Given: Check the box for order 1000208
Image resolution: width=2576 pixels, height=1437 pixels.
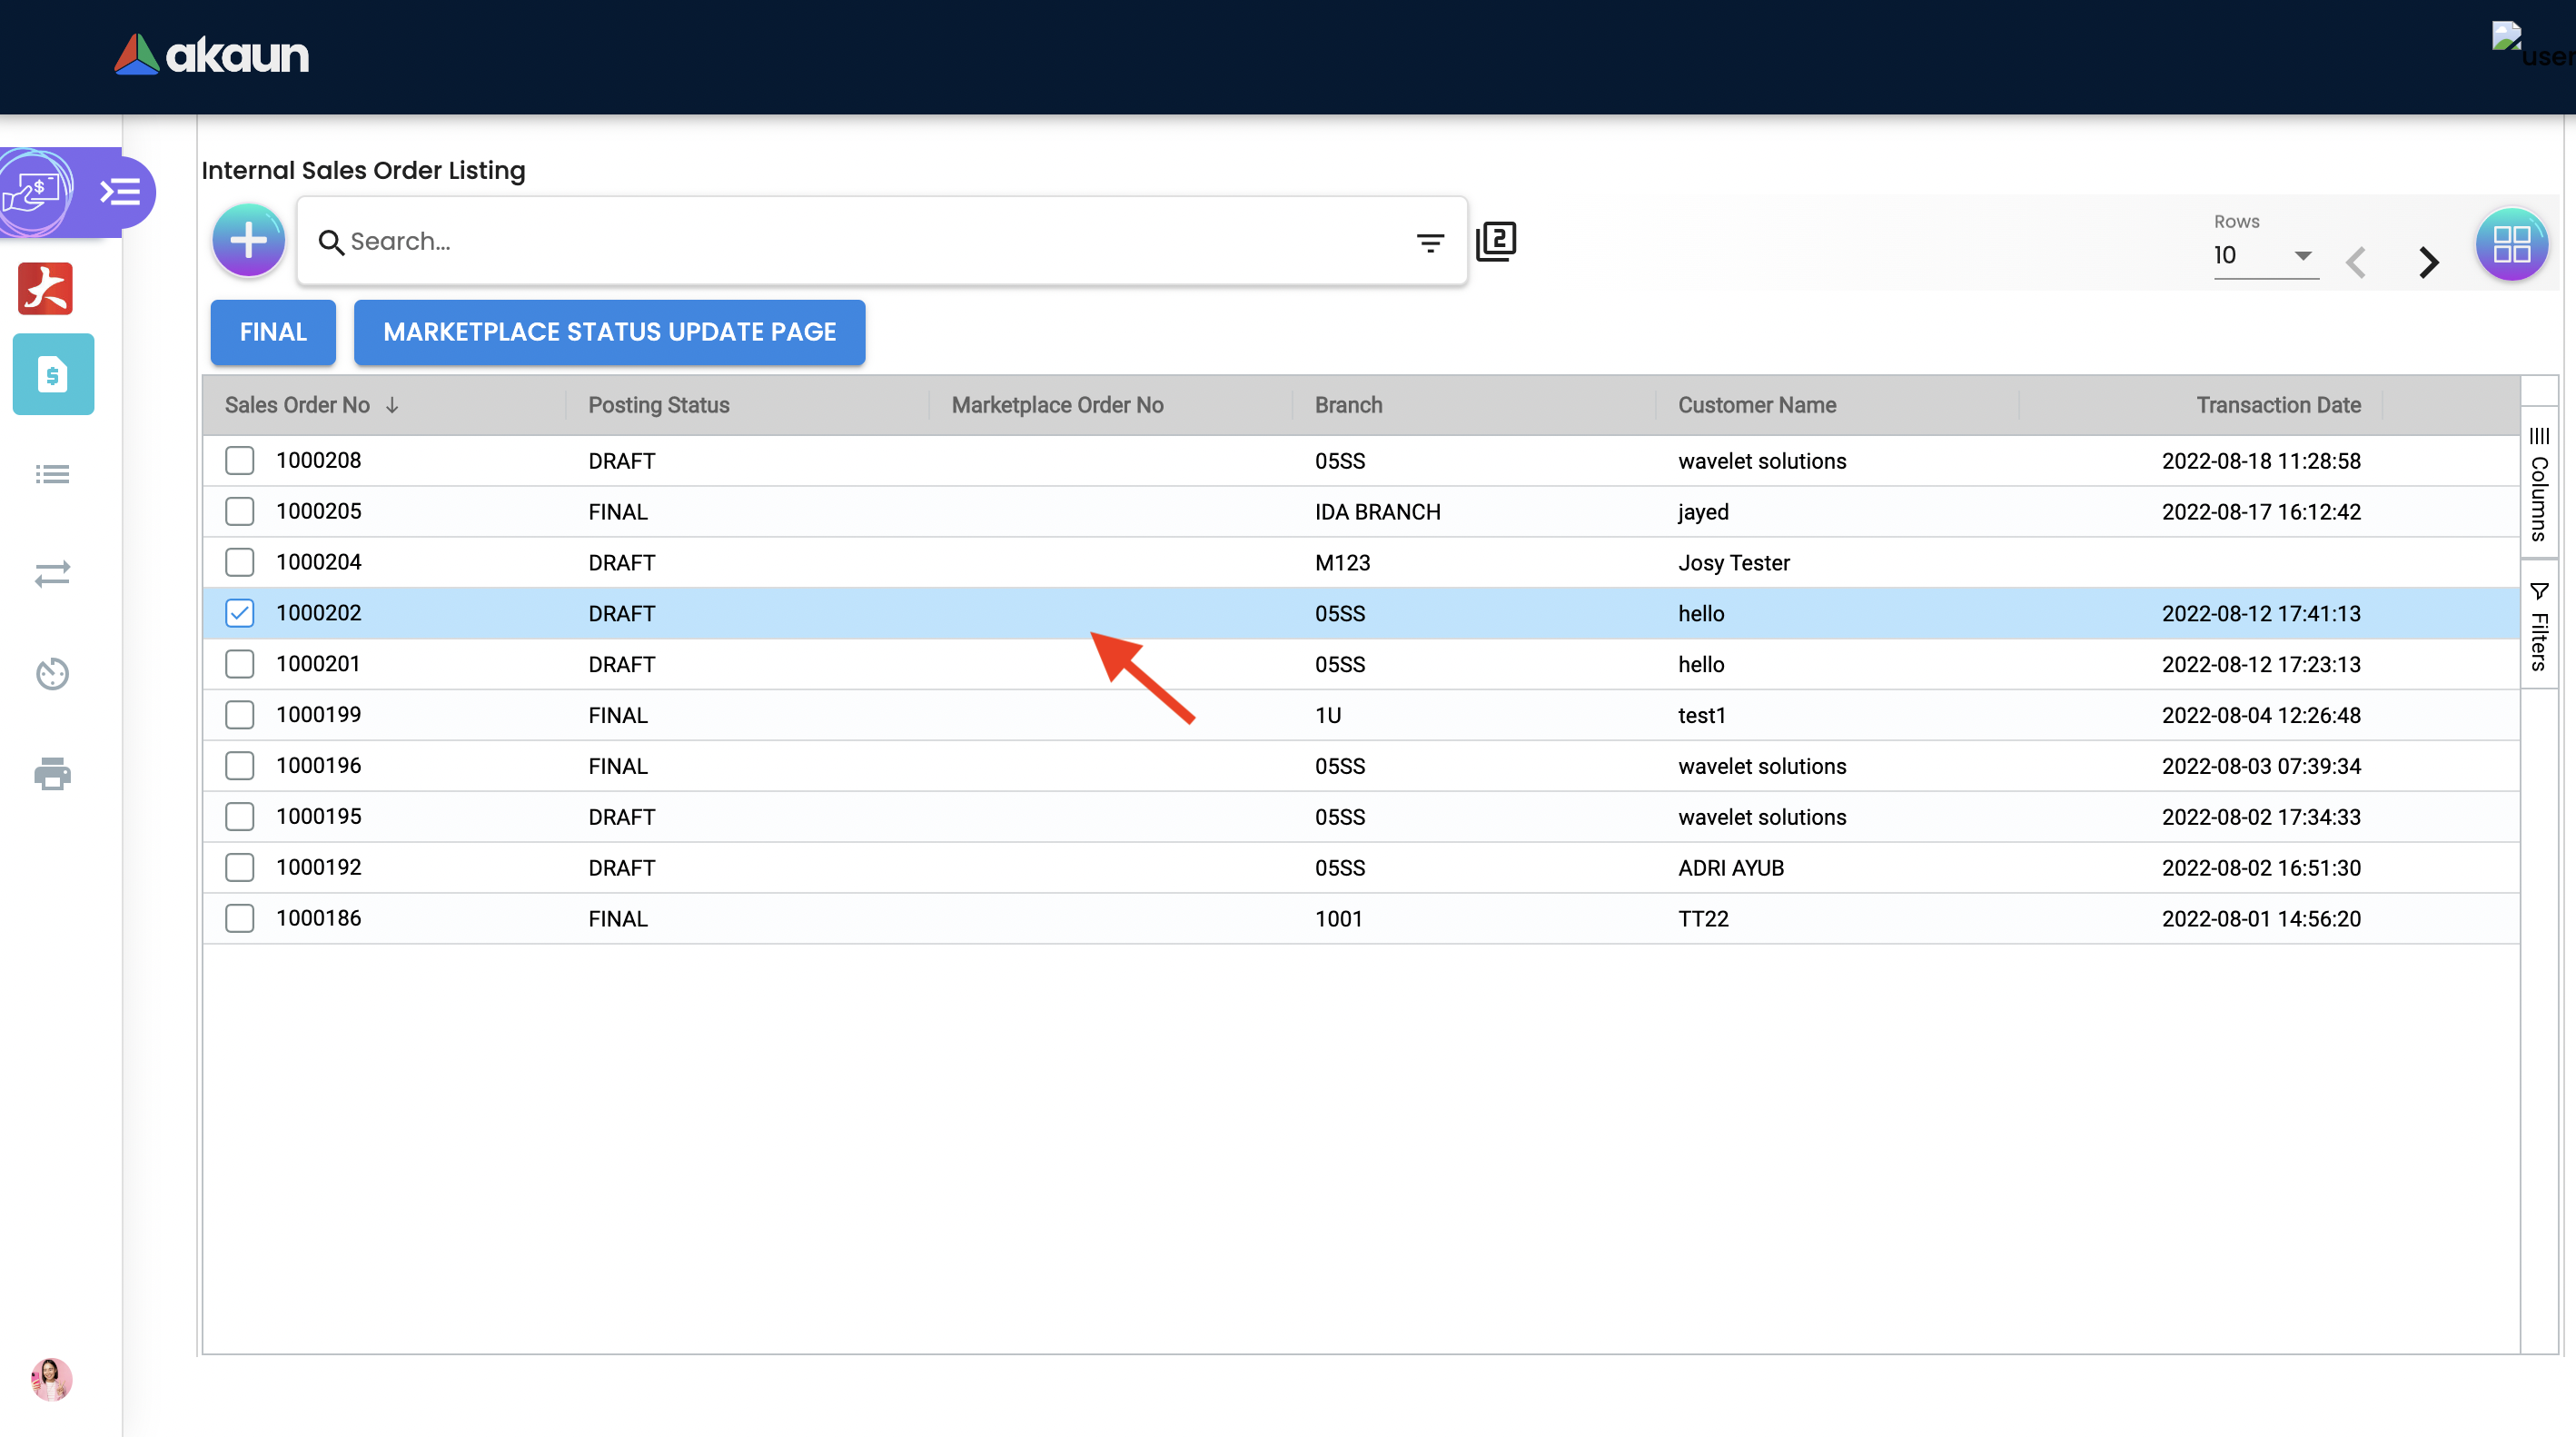Looking at the screenshot, I should coord(240,461).
